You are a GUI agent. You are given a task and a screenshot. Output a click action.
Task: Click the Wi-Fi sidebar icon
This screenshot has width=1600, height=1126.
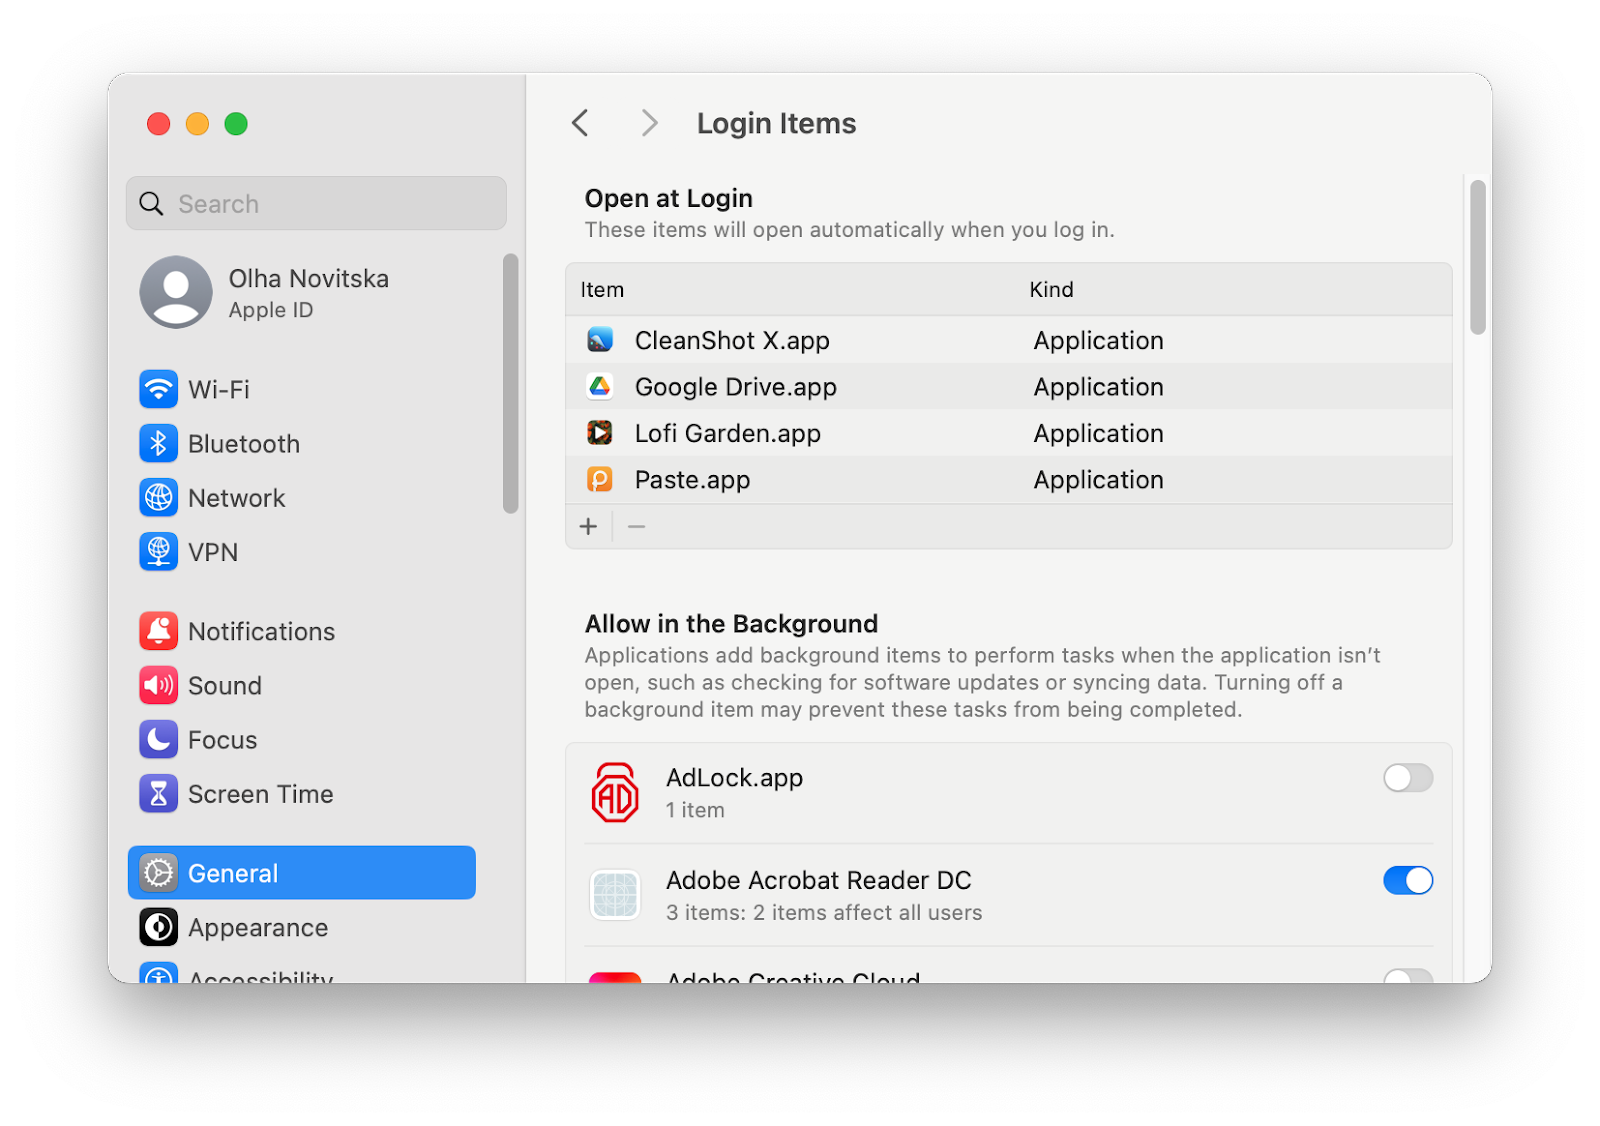(158, 389)
